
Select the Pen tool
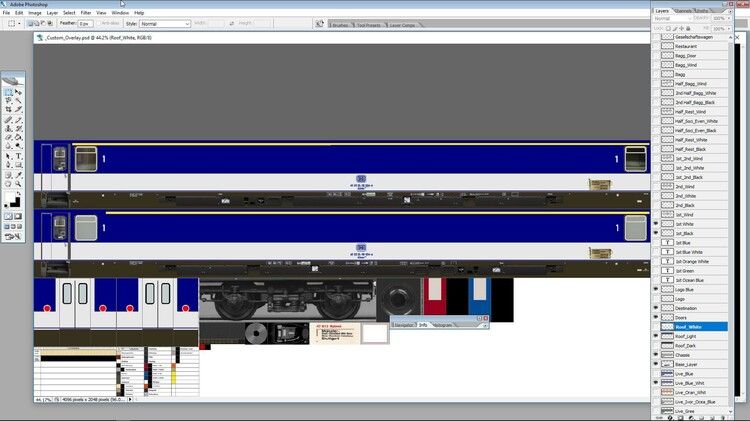8,165
